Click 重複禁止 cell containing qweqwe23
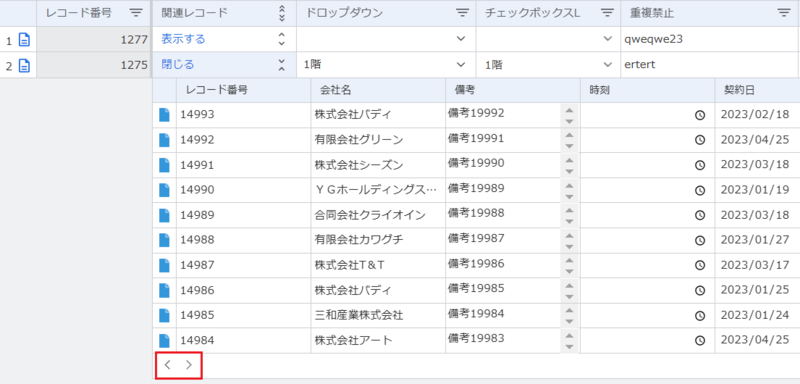 [710, 39]
